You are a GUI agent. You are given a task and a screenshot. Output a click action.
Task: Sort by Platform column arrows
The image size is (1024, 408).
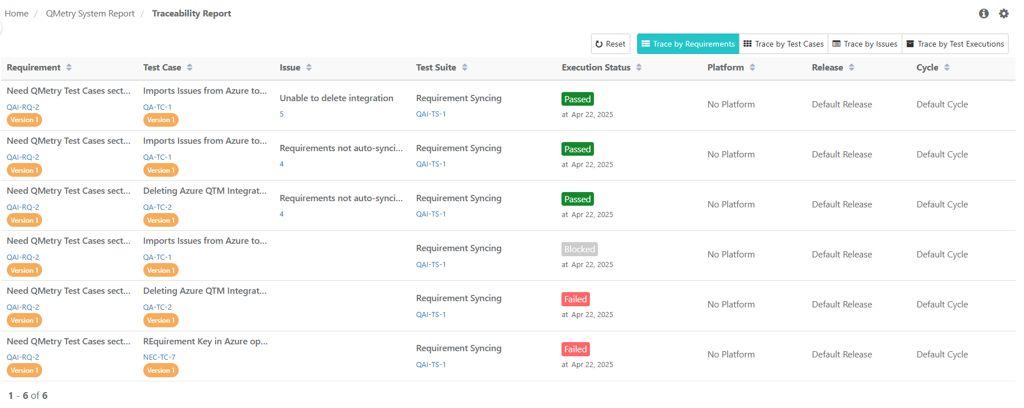click(752, 67)
